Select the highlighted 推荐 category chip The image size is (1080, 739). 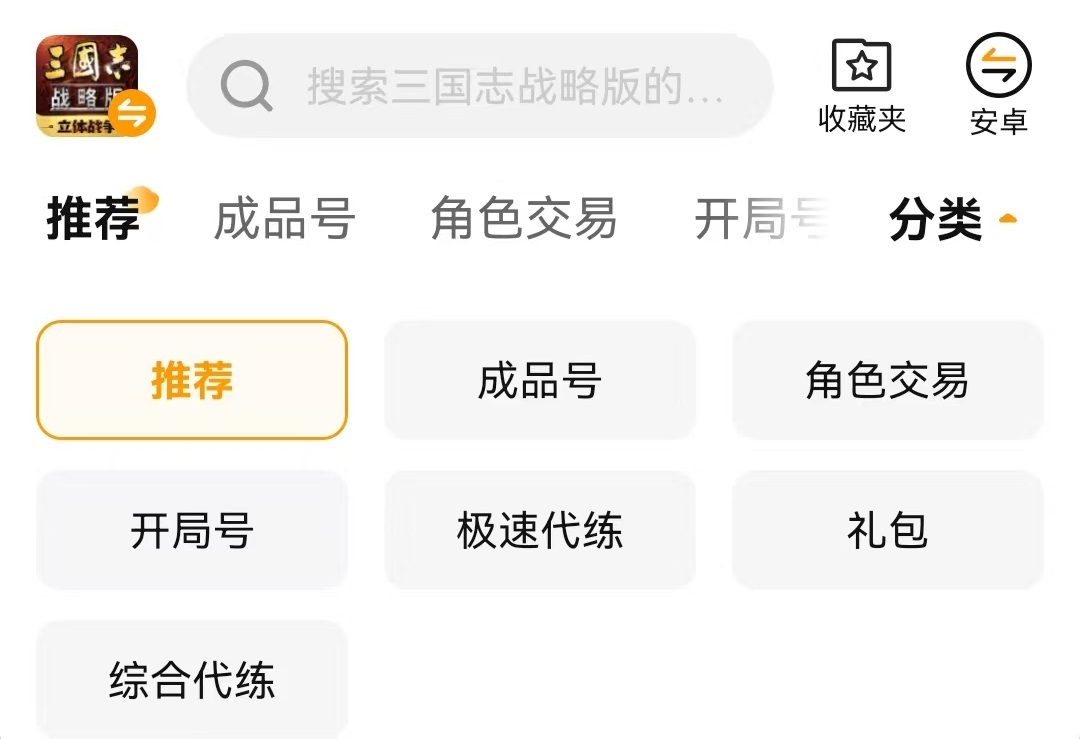(192, 380)
